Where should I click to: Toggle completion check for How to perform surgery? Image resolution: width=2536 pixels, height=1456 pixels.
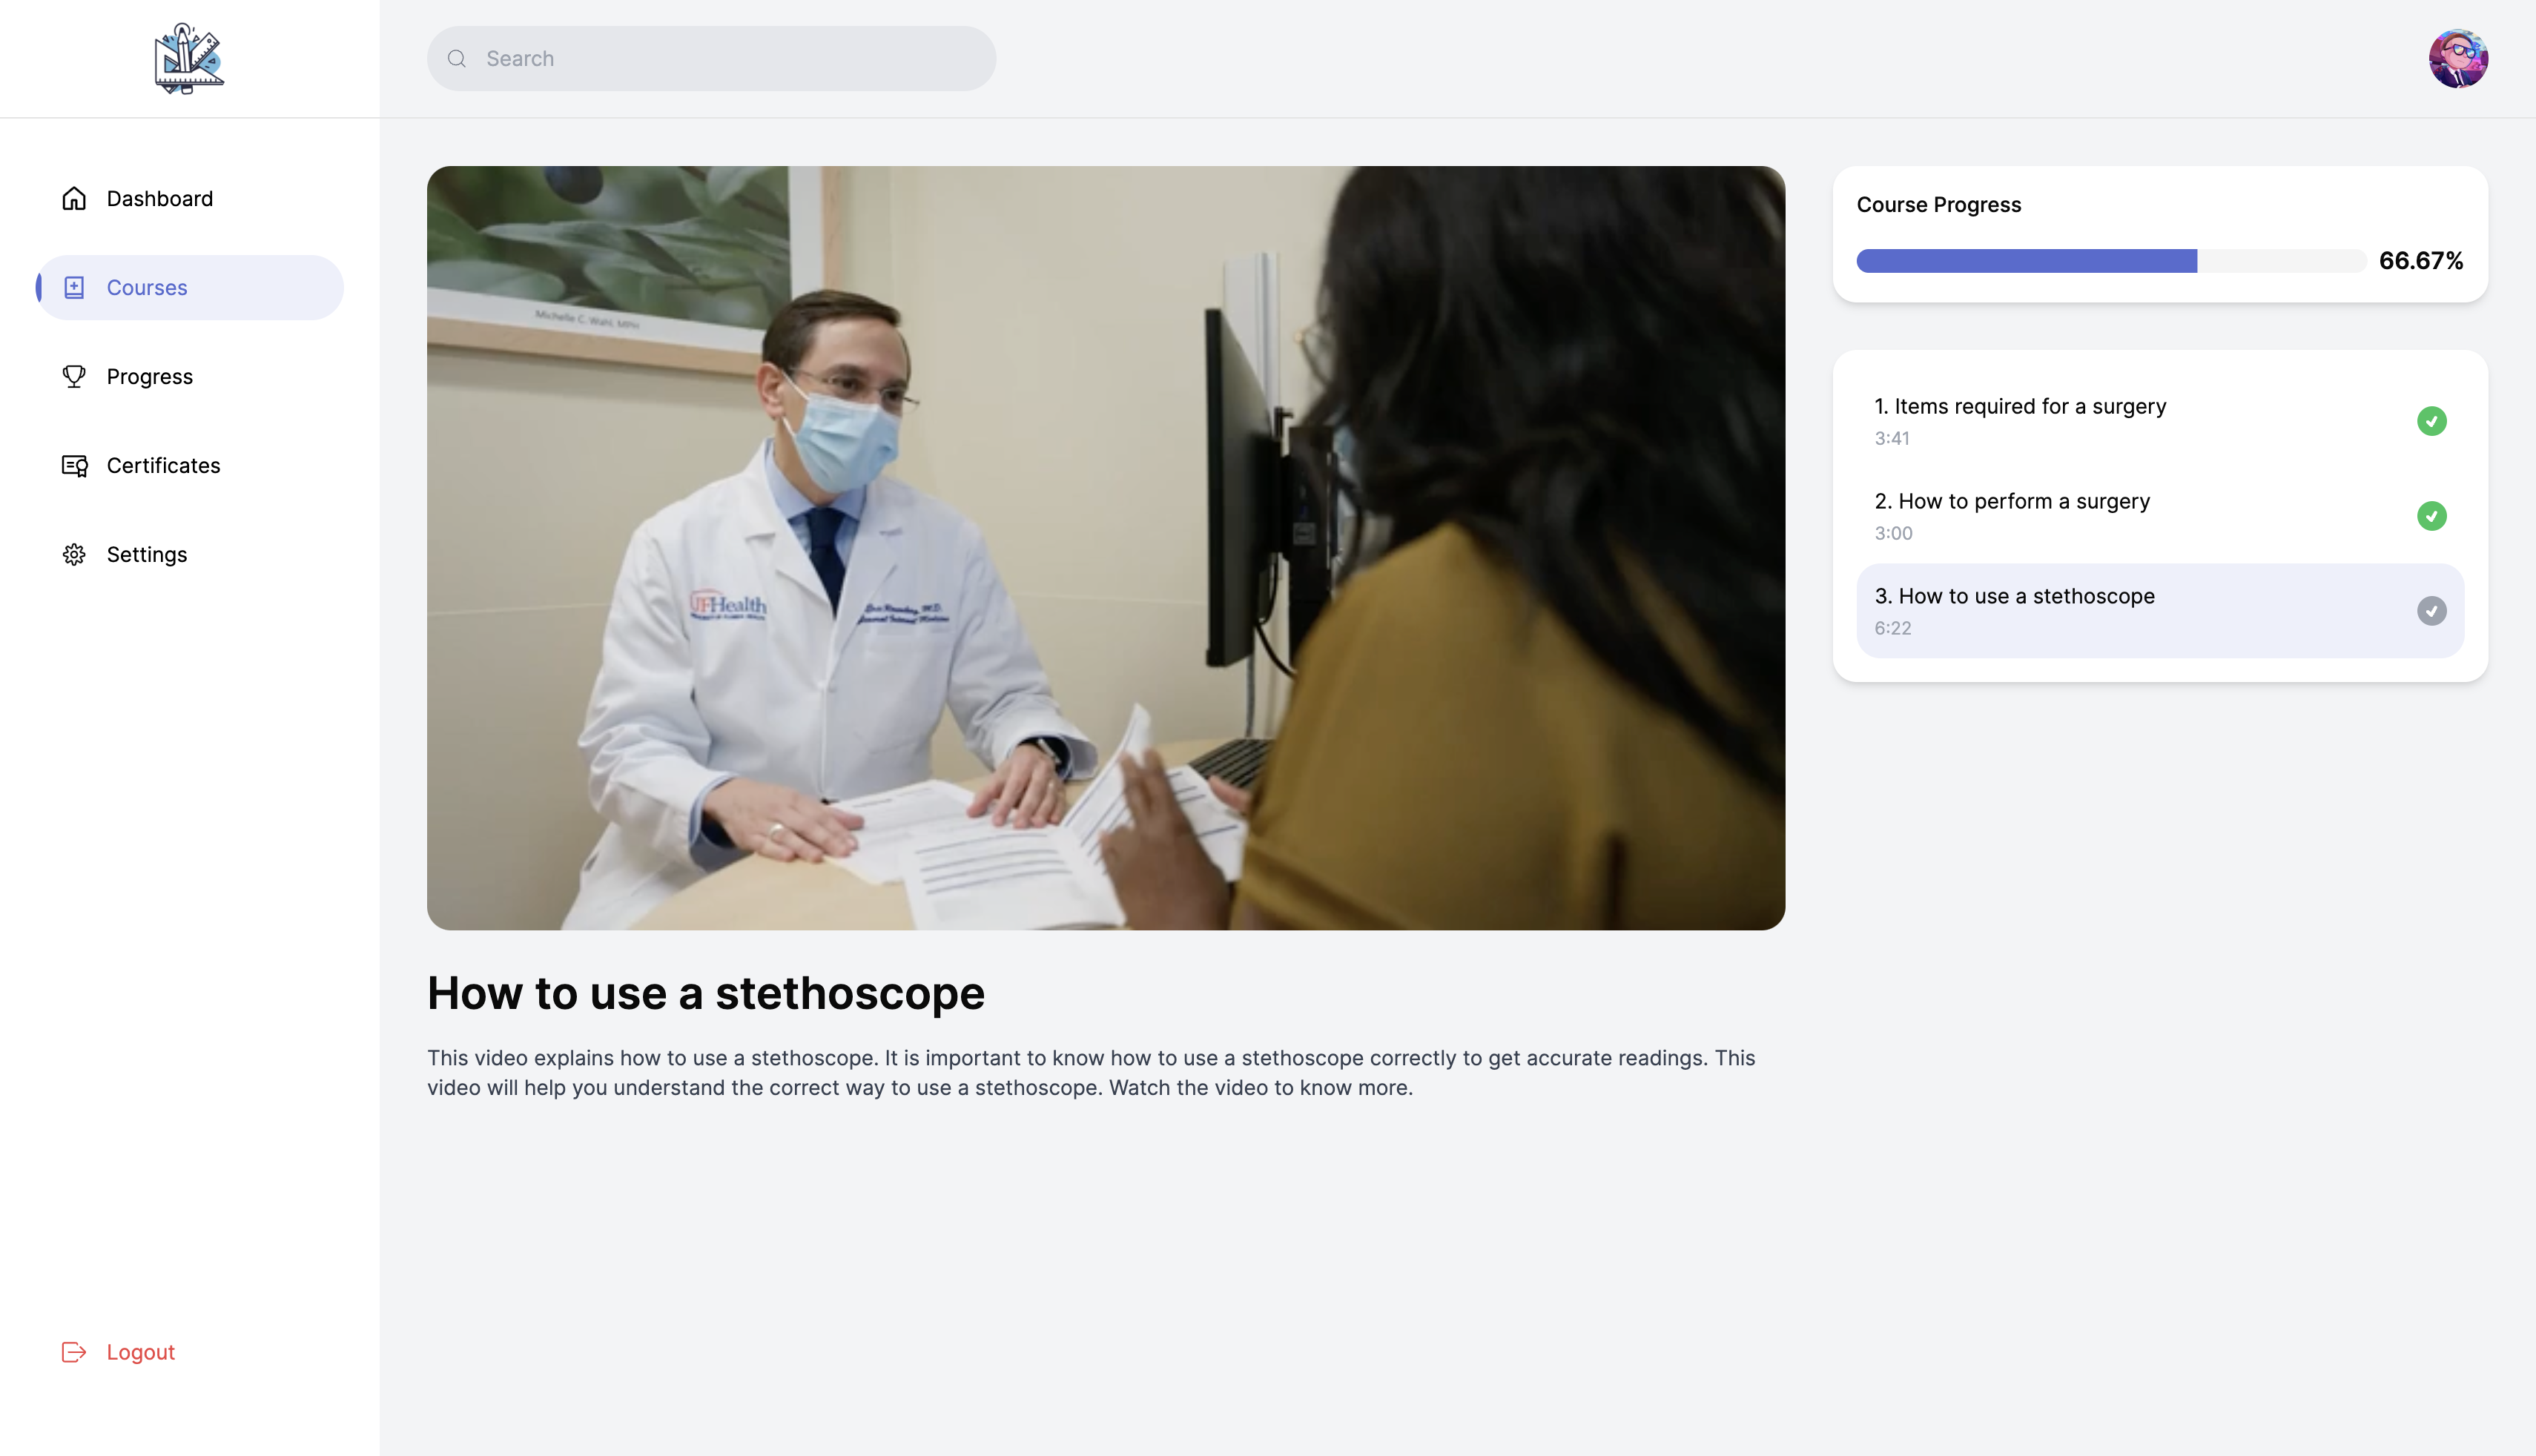pos(2431,516)
